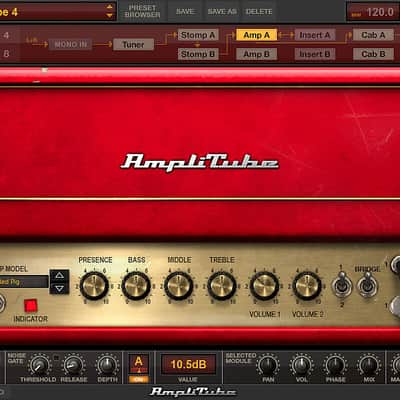Click the amp model name dropdown
This screenshot has width=400, height=400.
coord(24,282)
